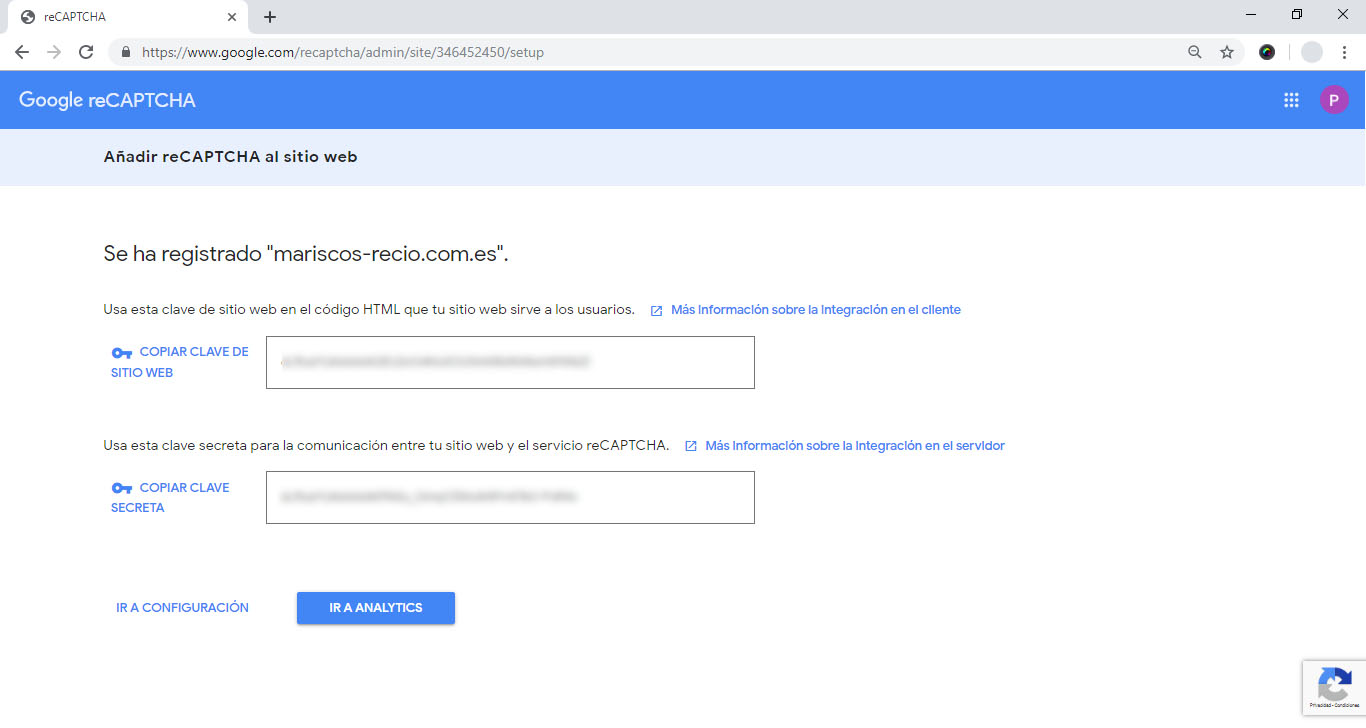Click the secret key text field

click(510, 497)
